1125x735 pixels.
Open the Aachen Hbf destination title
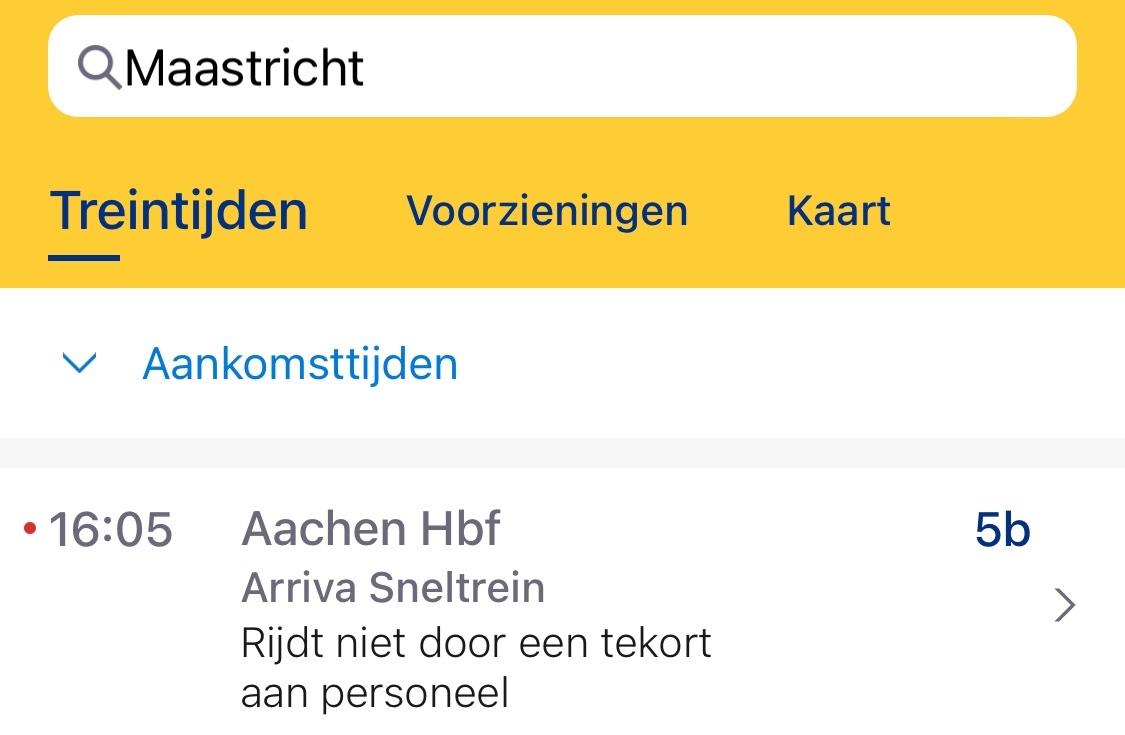tap(371, 528)
